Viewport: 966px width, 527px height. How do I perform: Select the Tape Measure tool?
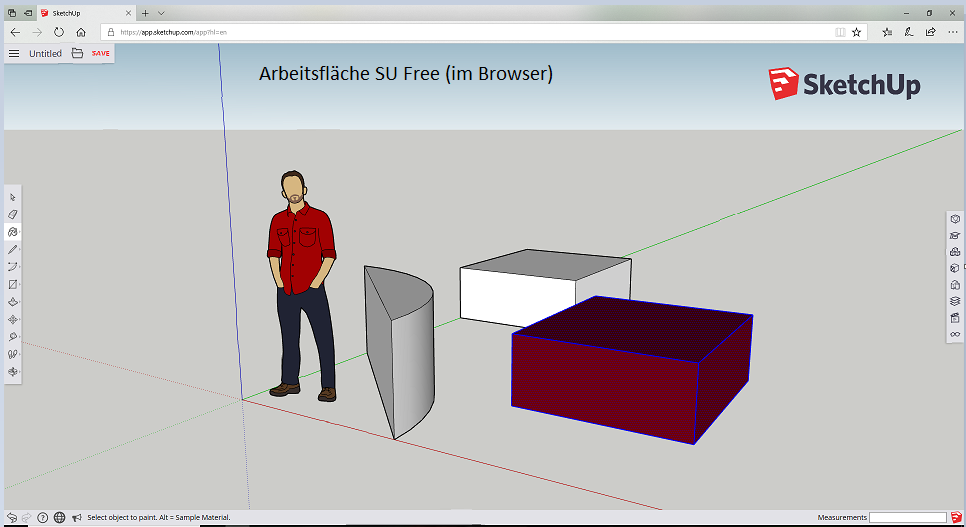point(13,336)
